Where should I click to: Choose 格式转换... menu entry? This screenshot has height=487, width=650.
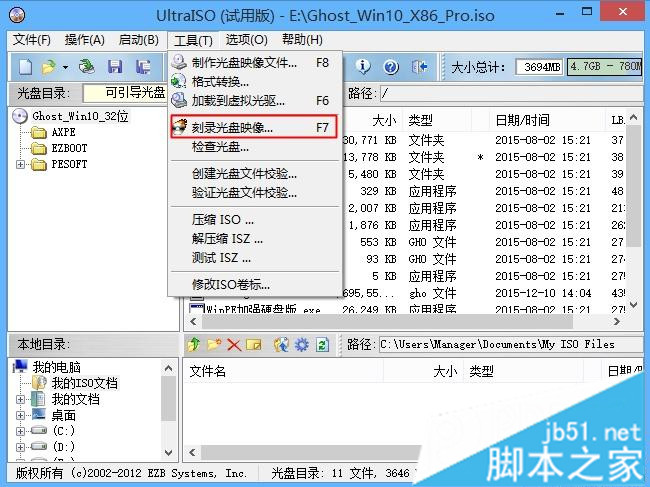(x=255, y=82)
